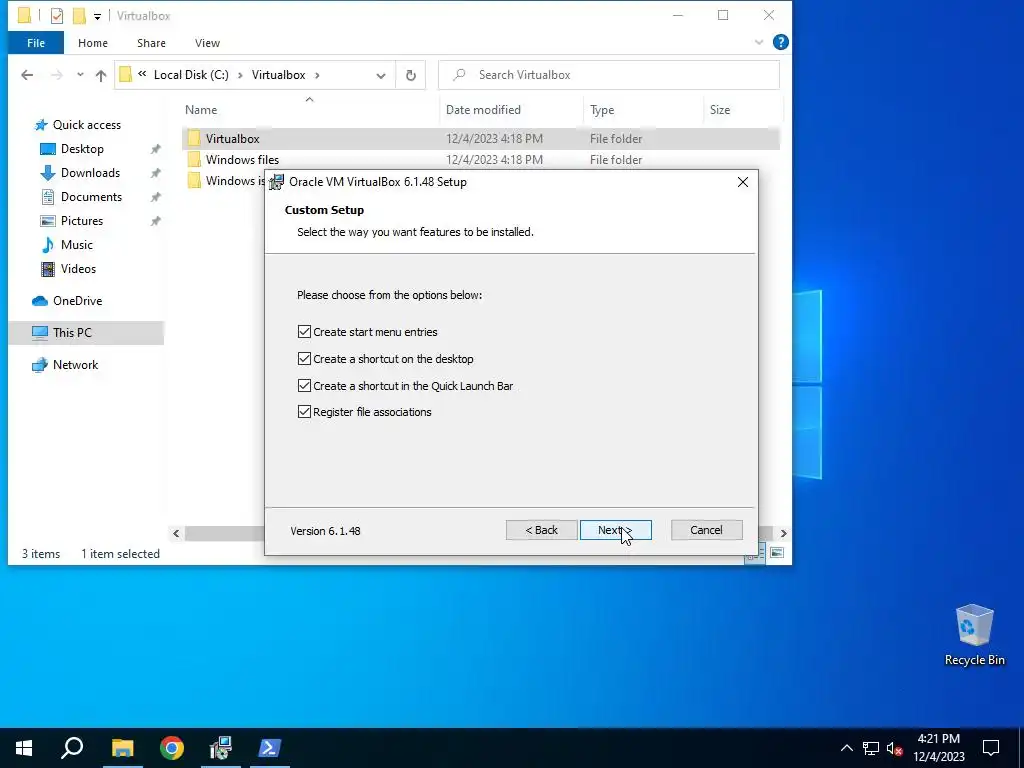Switch to the Home ribbon tab

pyautogui.click(x=93, y=43)
